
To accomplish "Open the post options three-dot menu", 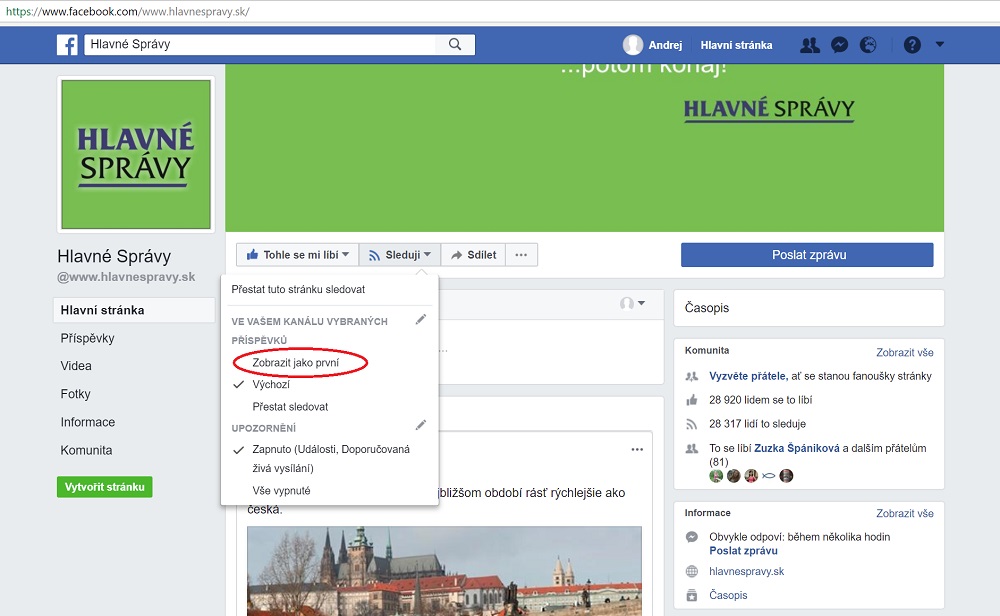I will coord(636,450).
